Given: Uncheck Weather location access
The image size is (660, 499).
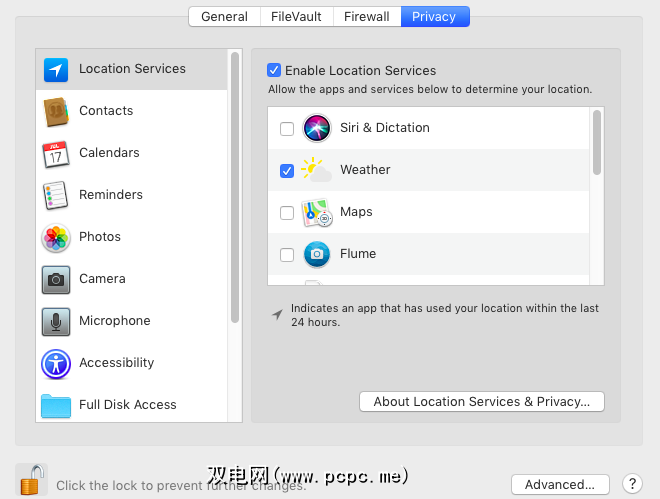Looking at the screenshot, I should tap(287, 171).
